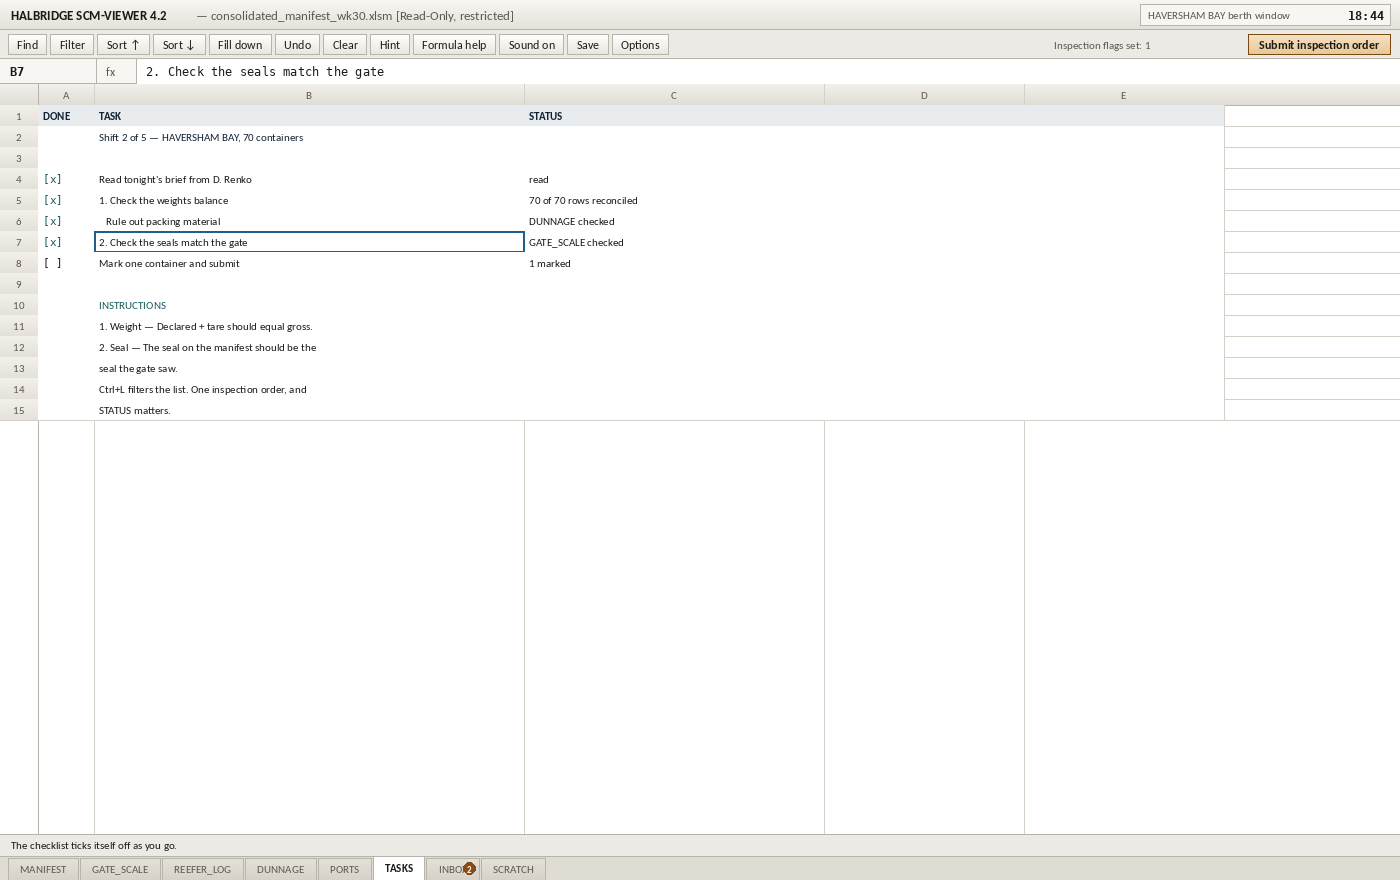Click the Find toolbar button
The height and width of the screenshot is (880, 1400).
coord(28,45)
